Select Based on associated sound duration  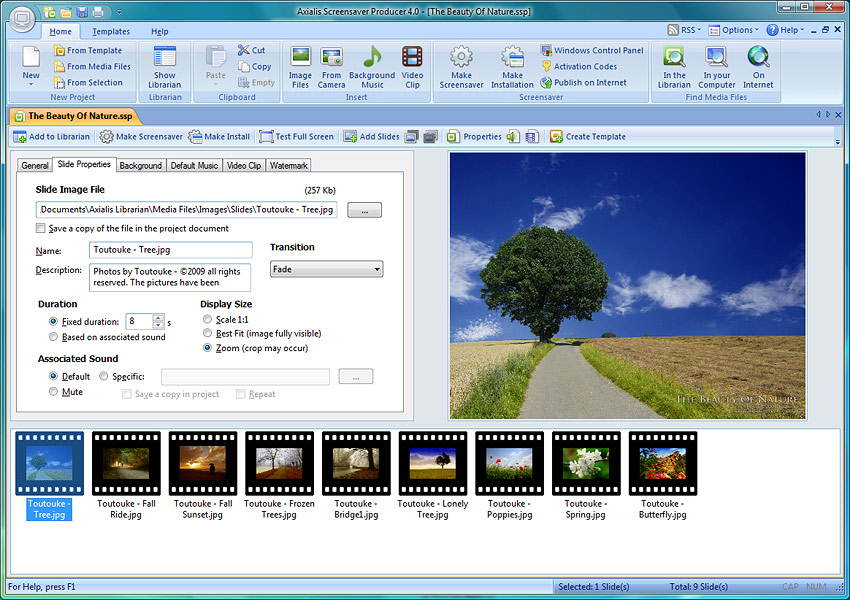54,338
